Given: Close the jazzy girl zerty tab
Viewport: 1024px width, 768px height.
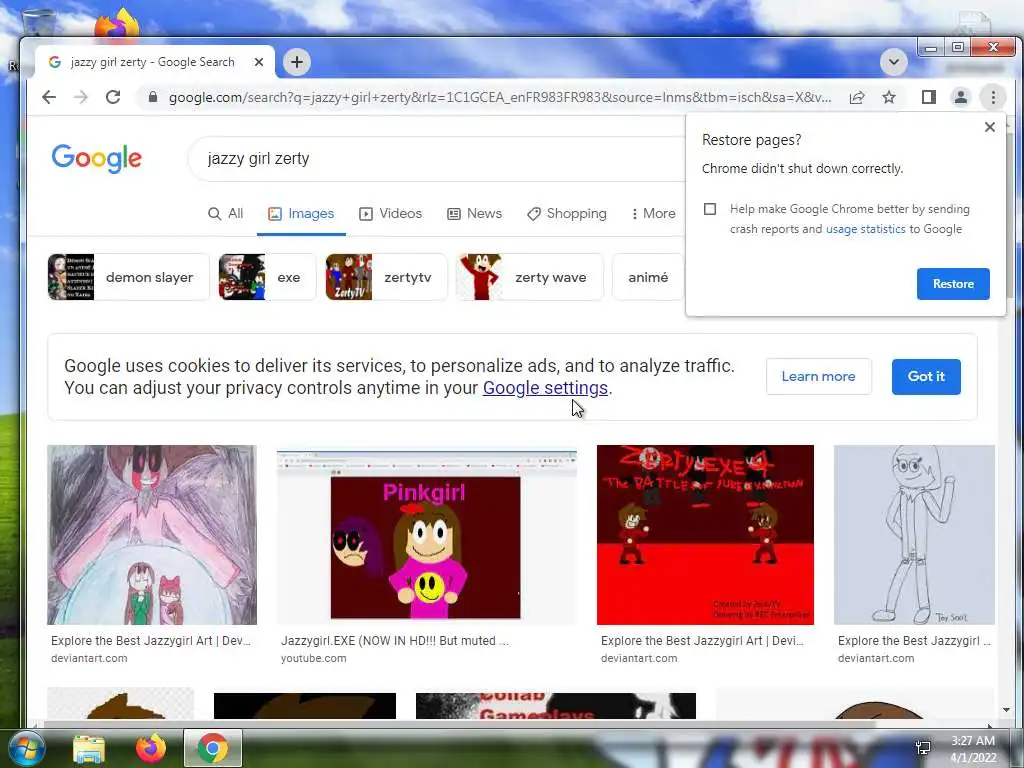Looking at the screenshot, I should [259, 62].
